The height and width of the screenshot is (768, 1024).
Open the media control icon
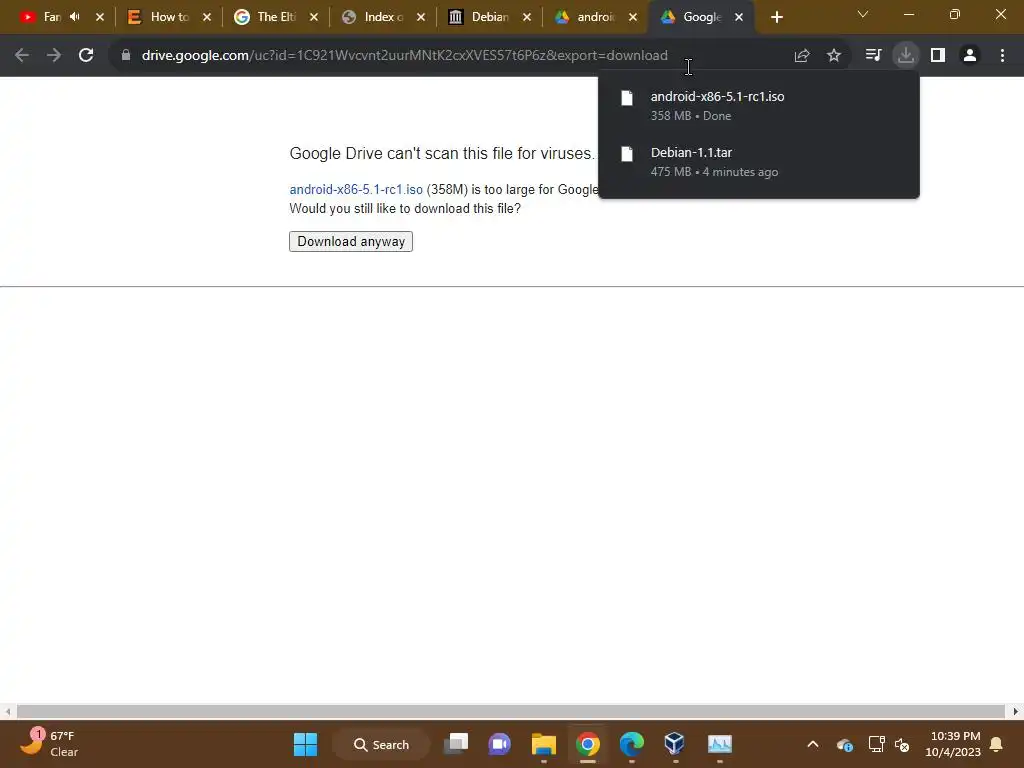tap(873, 56)
